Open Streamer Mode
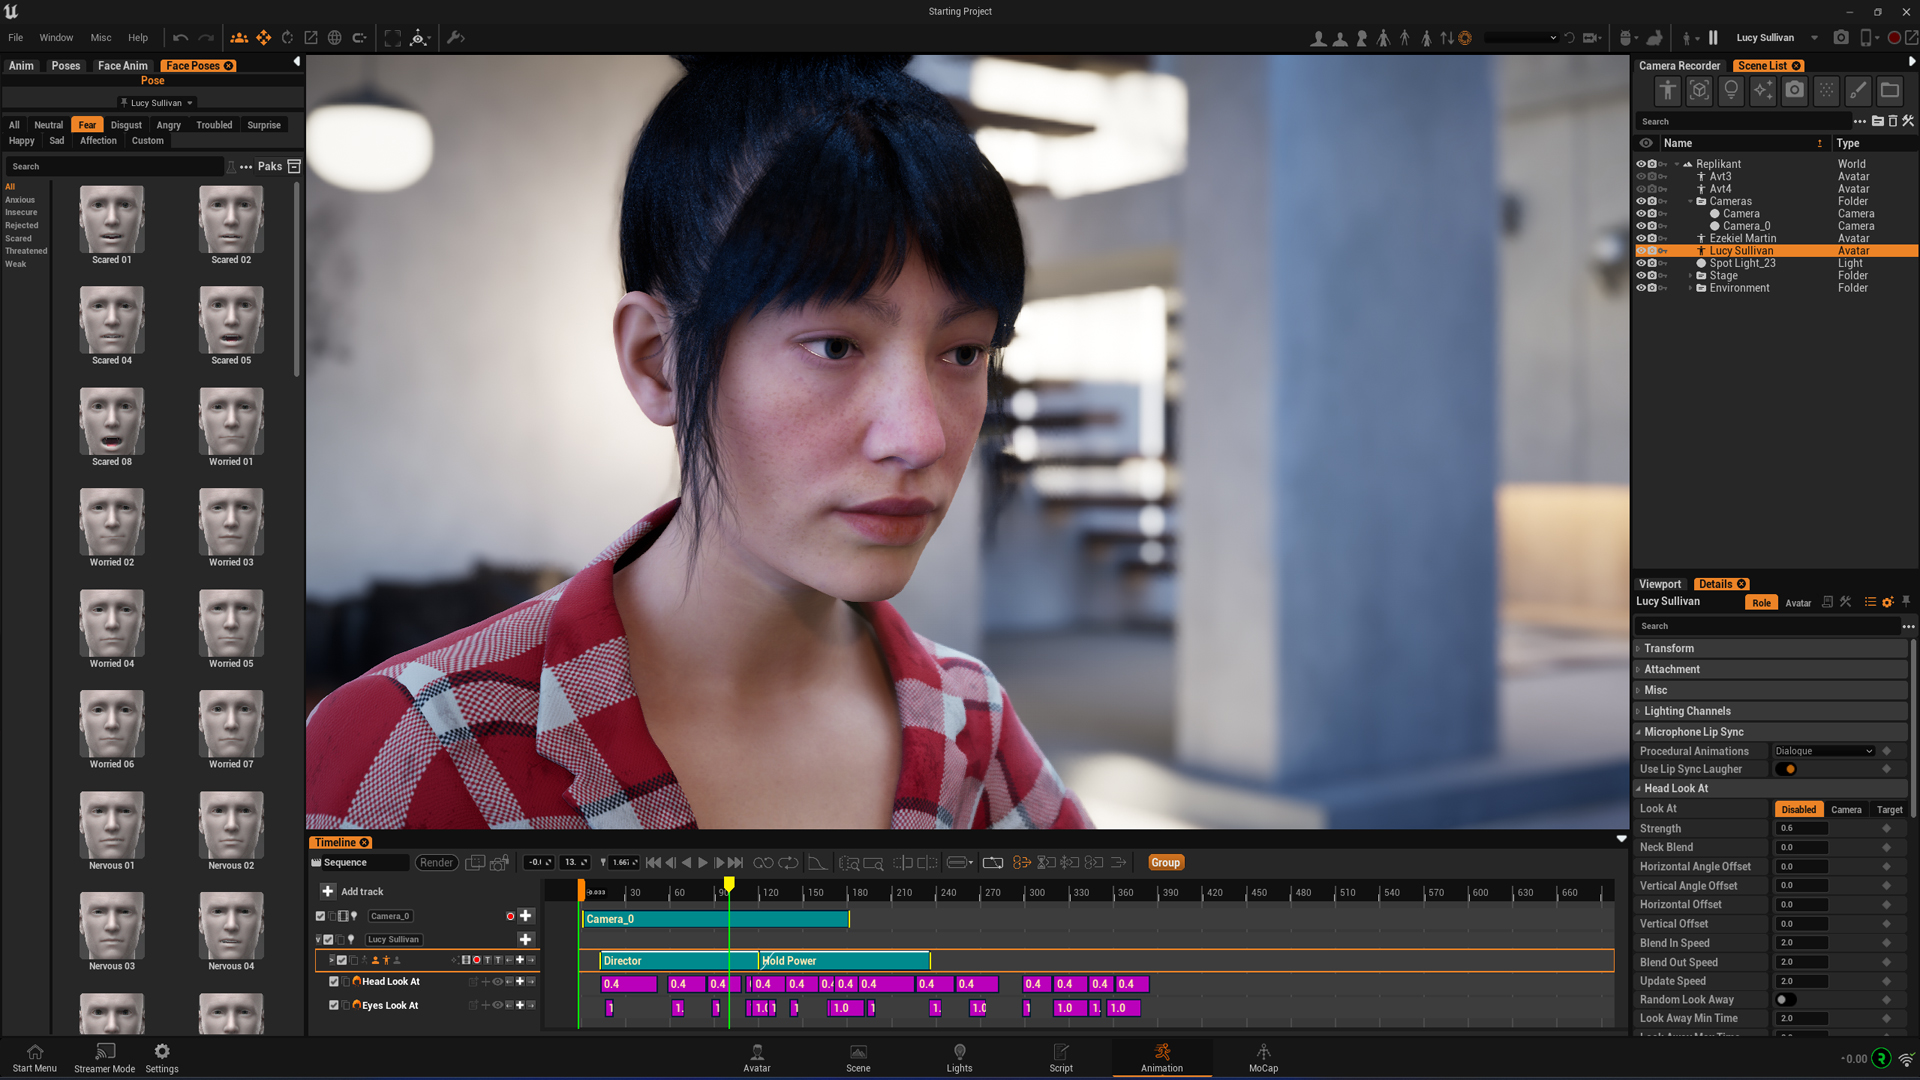Viewport: 1920px width, 1080px height. pos(104,1057)
